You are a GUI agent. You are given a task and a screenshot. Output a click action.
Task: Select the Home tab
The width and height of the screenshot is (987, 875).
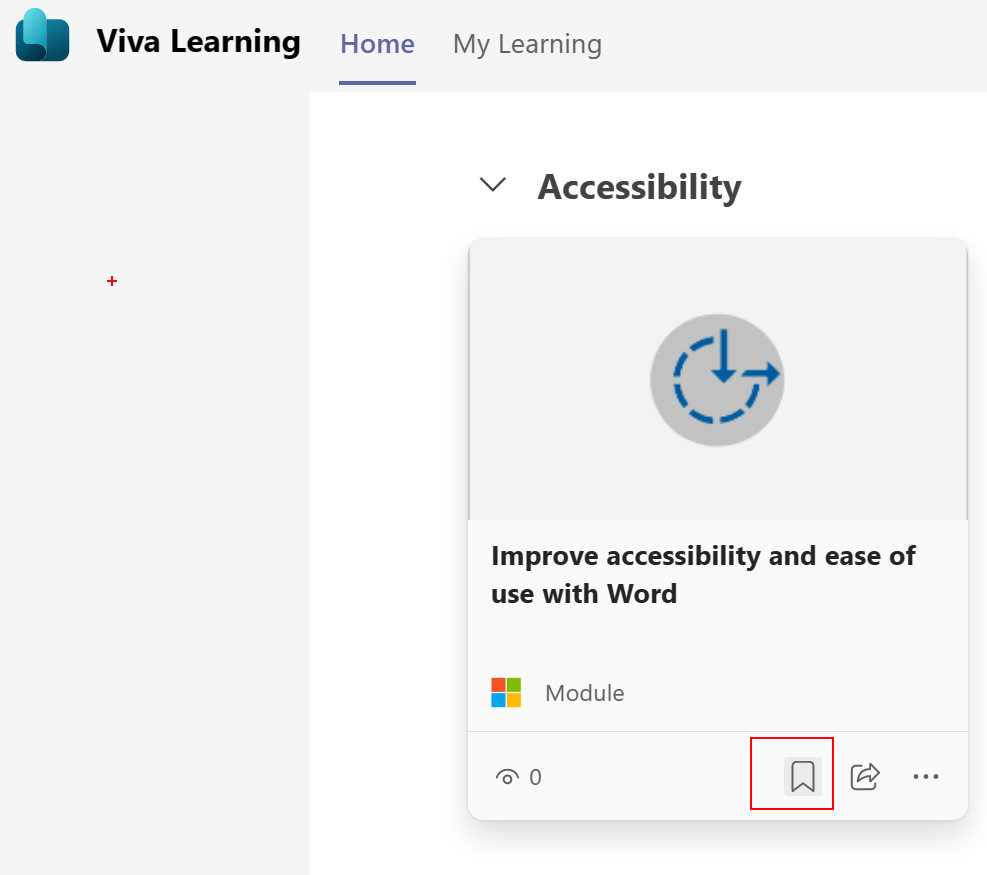click(377, 44)
